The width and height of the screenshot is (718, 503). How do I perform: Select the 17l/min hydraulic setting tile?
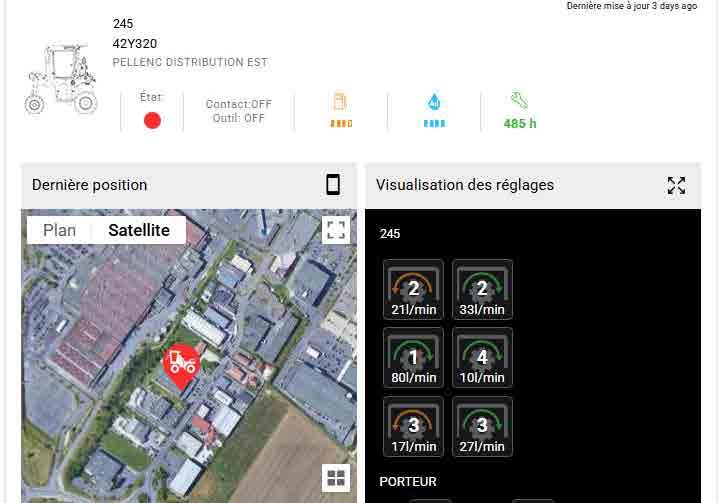413,426
